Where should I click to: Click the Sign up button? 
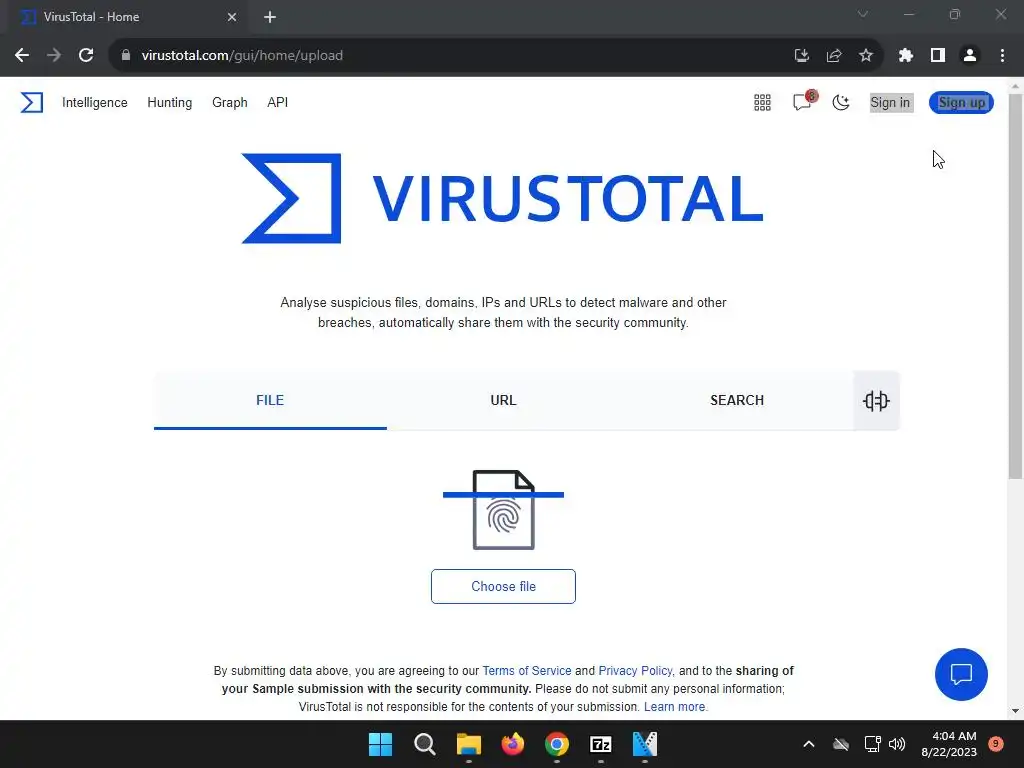click(961, 103)
